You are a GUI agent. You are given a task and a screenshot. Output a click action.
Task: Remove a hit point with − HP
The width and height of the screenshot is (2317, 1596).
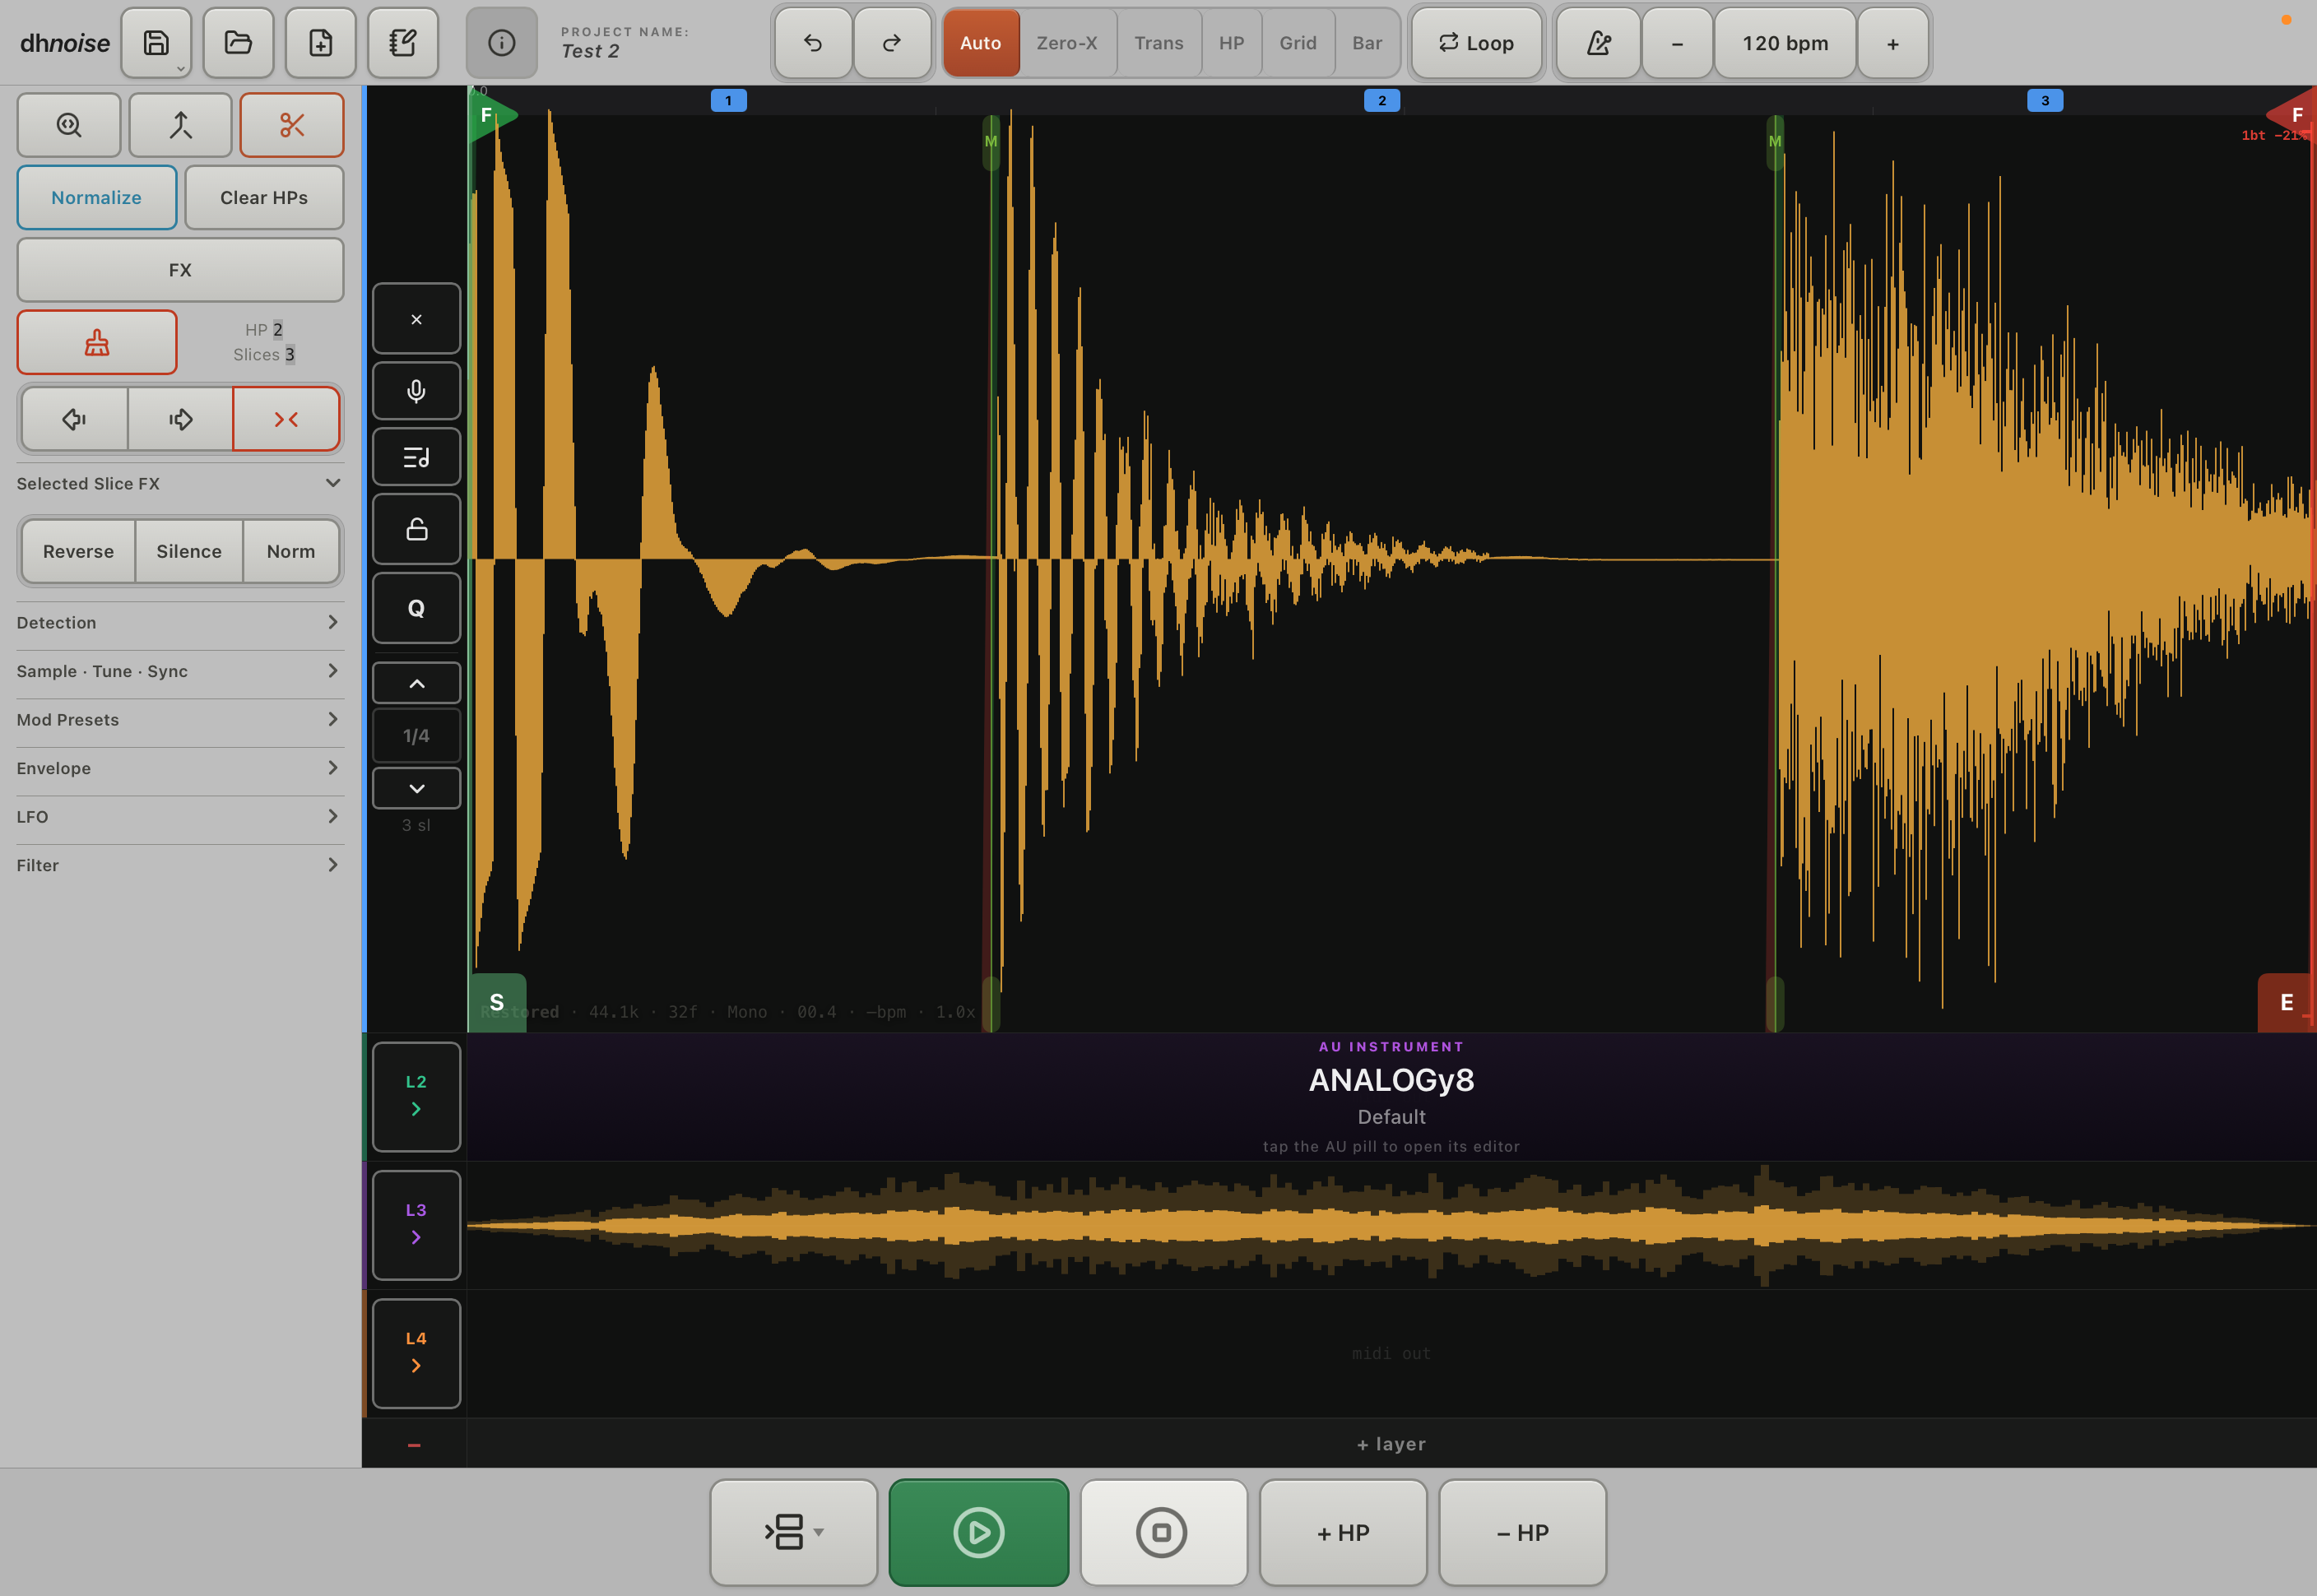(1523, 1532)
